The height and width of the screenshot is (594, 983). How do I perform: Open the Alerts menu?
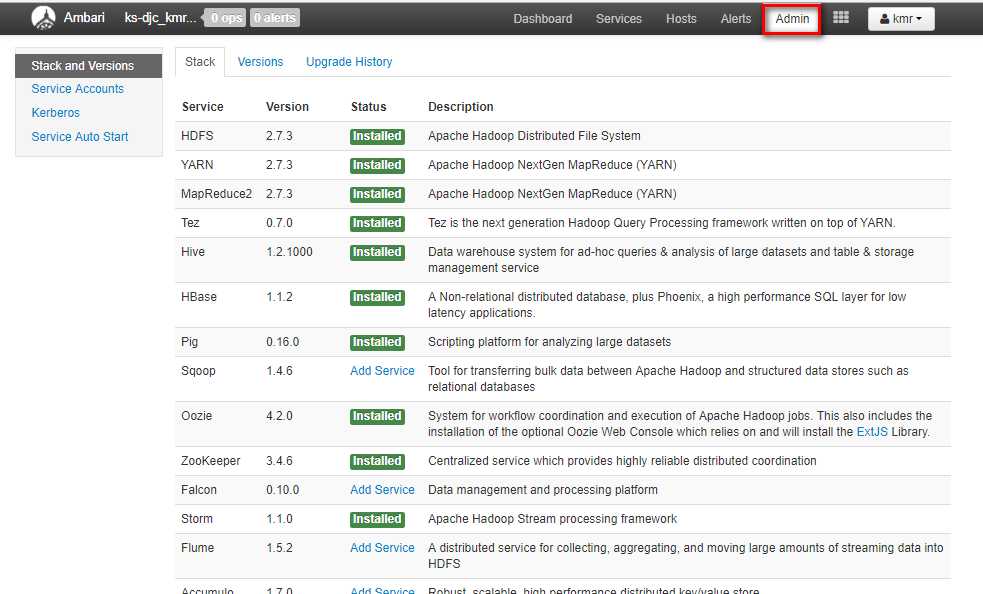point(735,19)
